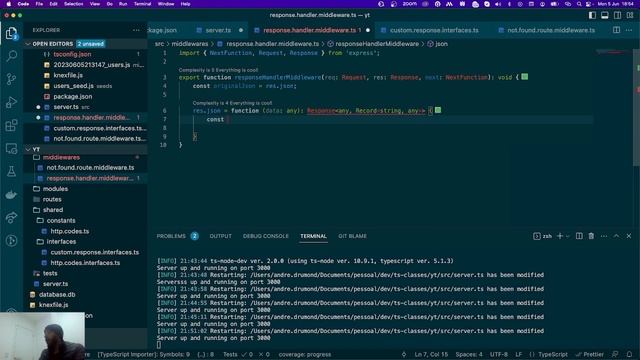This screenshot has height=360, width=640.
Task: Open macOS Spotlight search icon
Action: click(579, 4)
